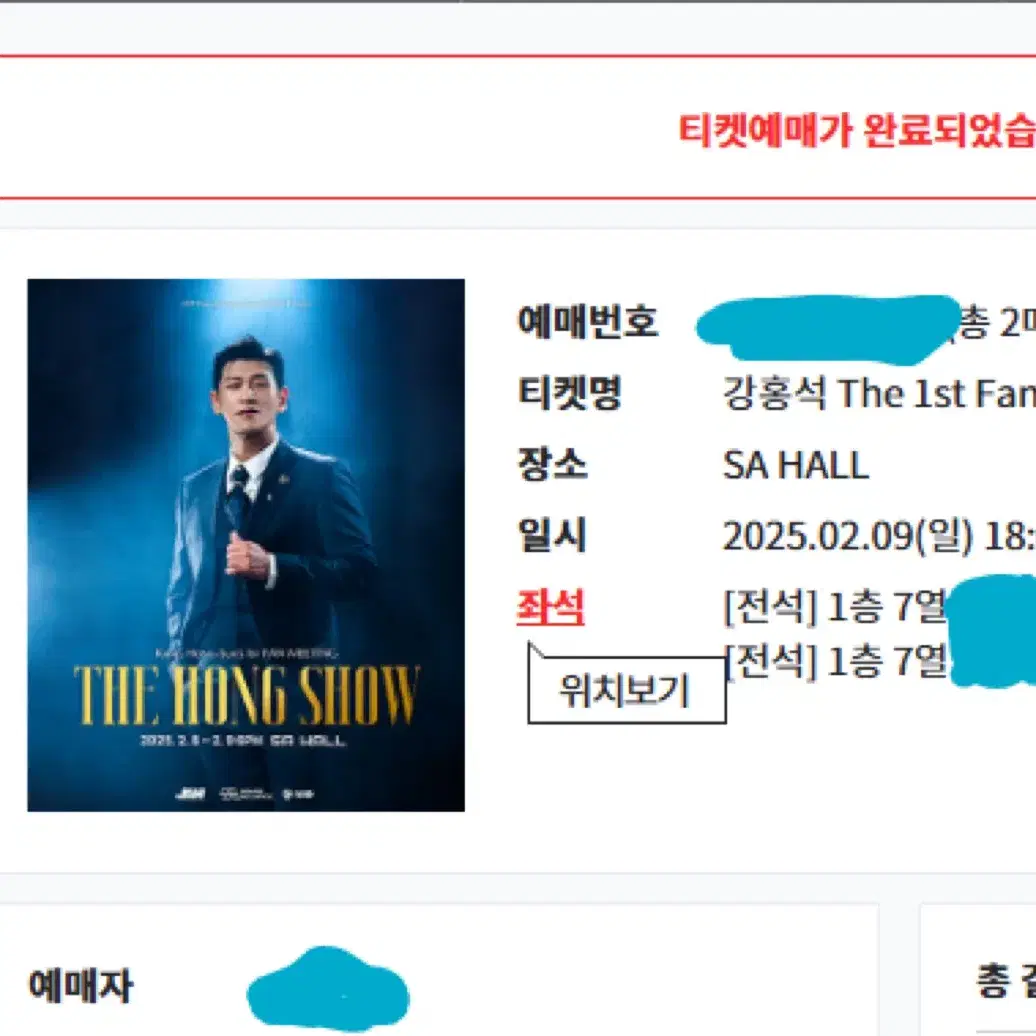Click the 장소 label
1036x1036 pixels.
(552, 464)
